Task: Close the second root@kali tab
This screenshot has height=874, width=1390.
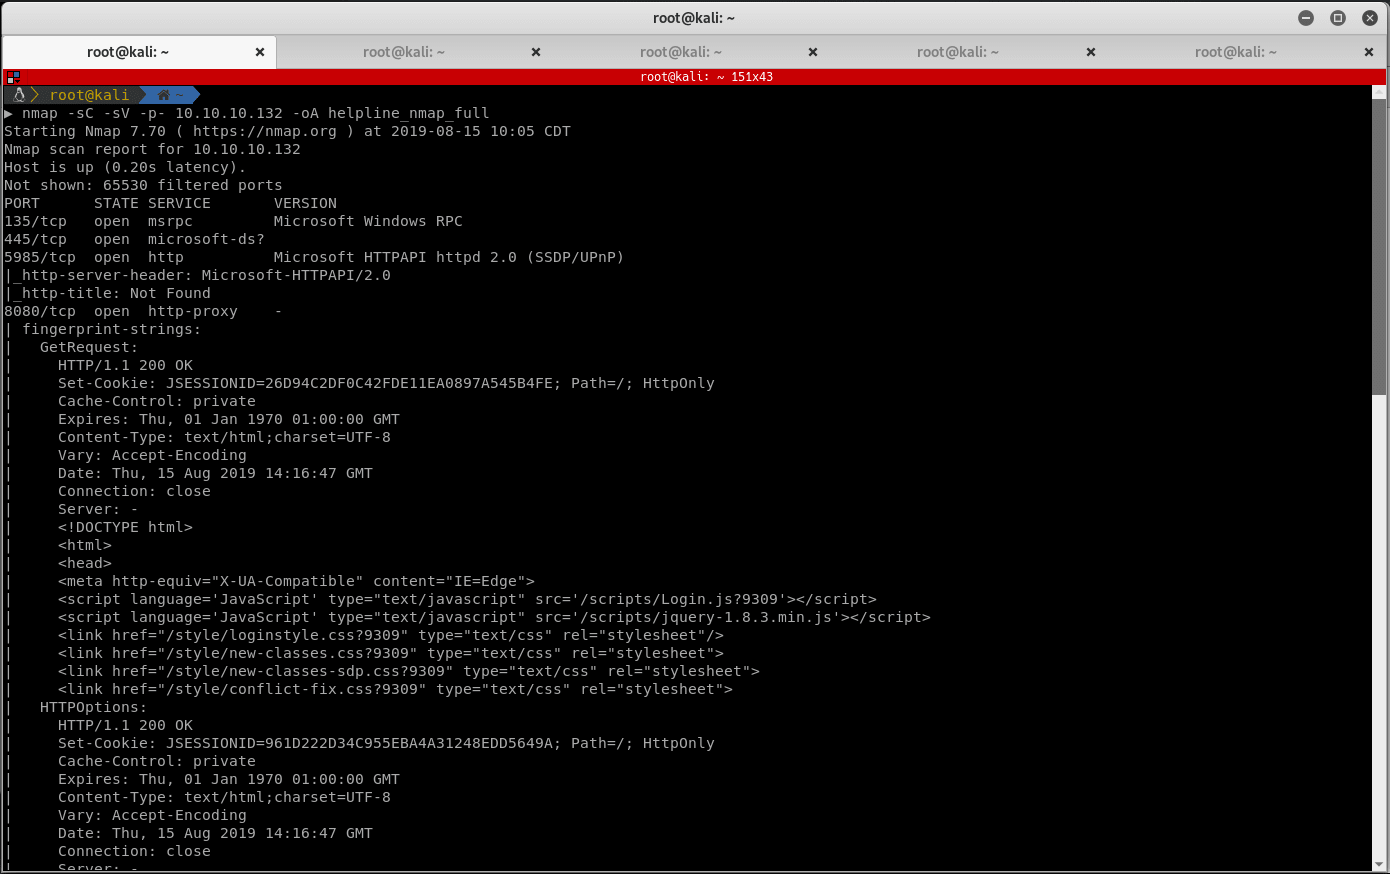Action: tap(536, 52)
